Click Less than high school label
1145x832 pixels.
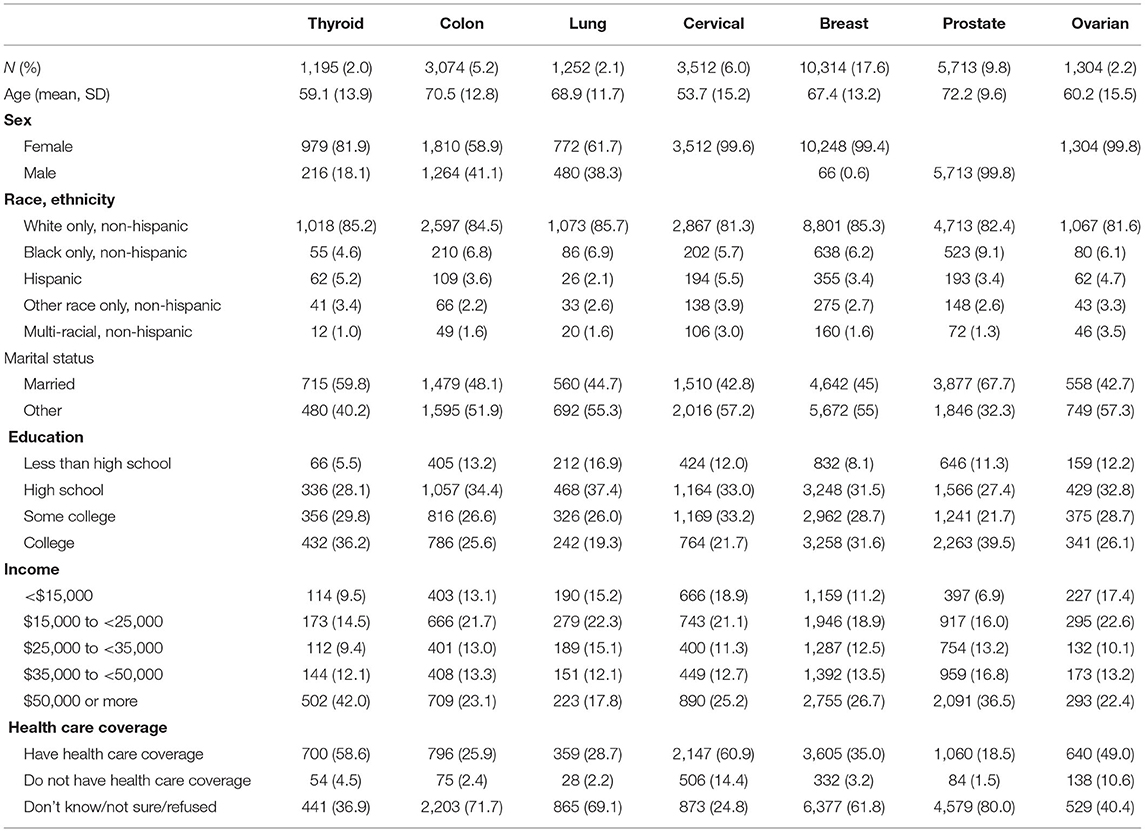[97, 464]
